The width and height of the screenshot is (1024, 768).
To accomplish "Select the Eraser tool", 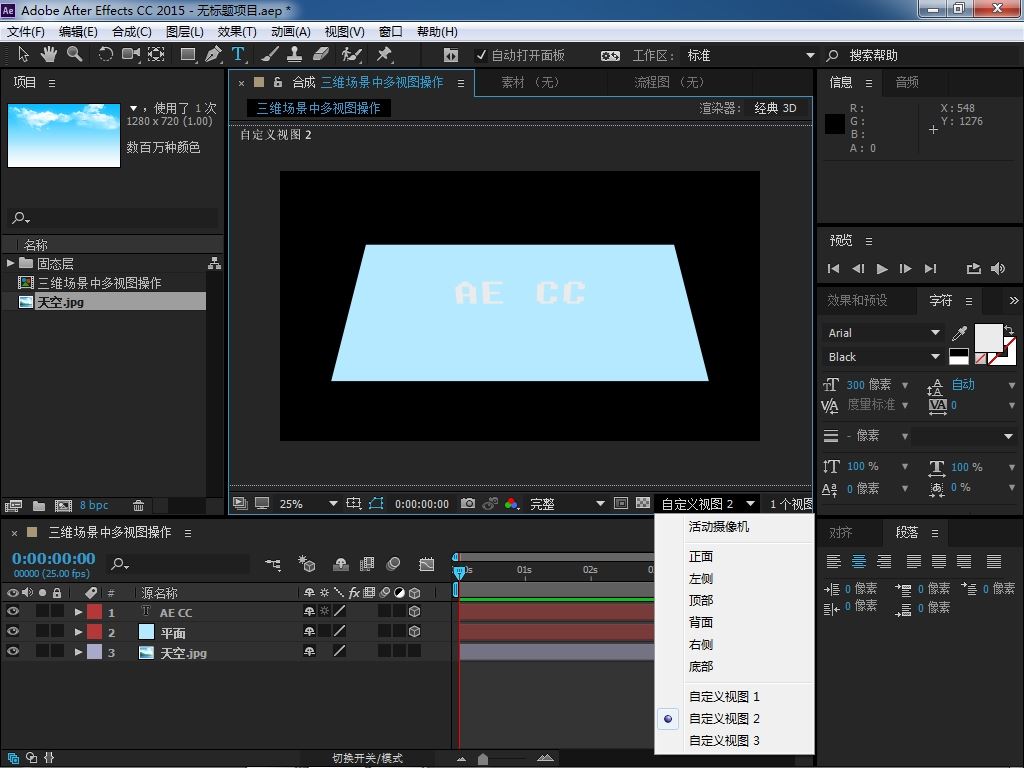I will click(321, 55).
